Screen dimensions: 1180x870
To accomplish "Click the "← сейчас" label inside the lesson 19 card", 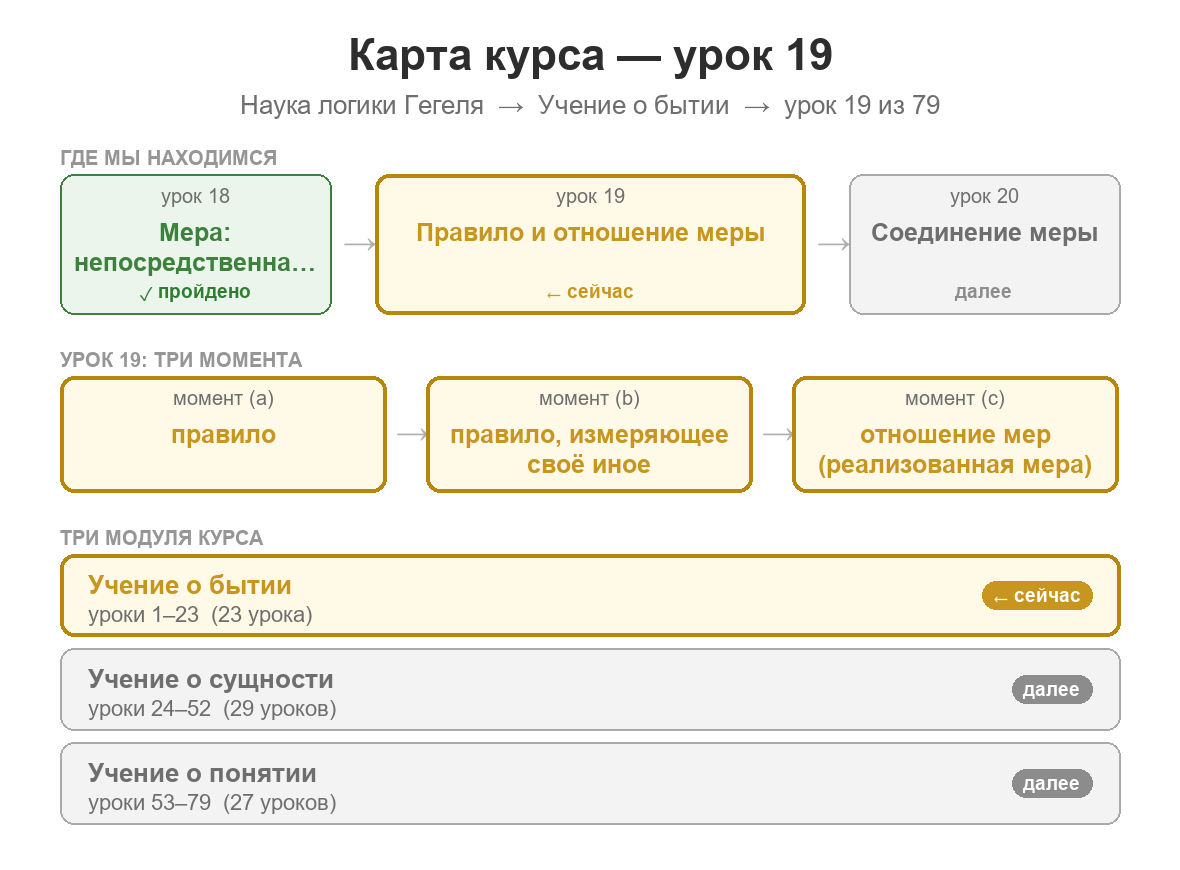I will pyautogui.click(x=591, y=292).
